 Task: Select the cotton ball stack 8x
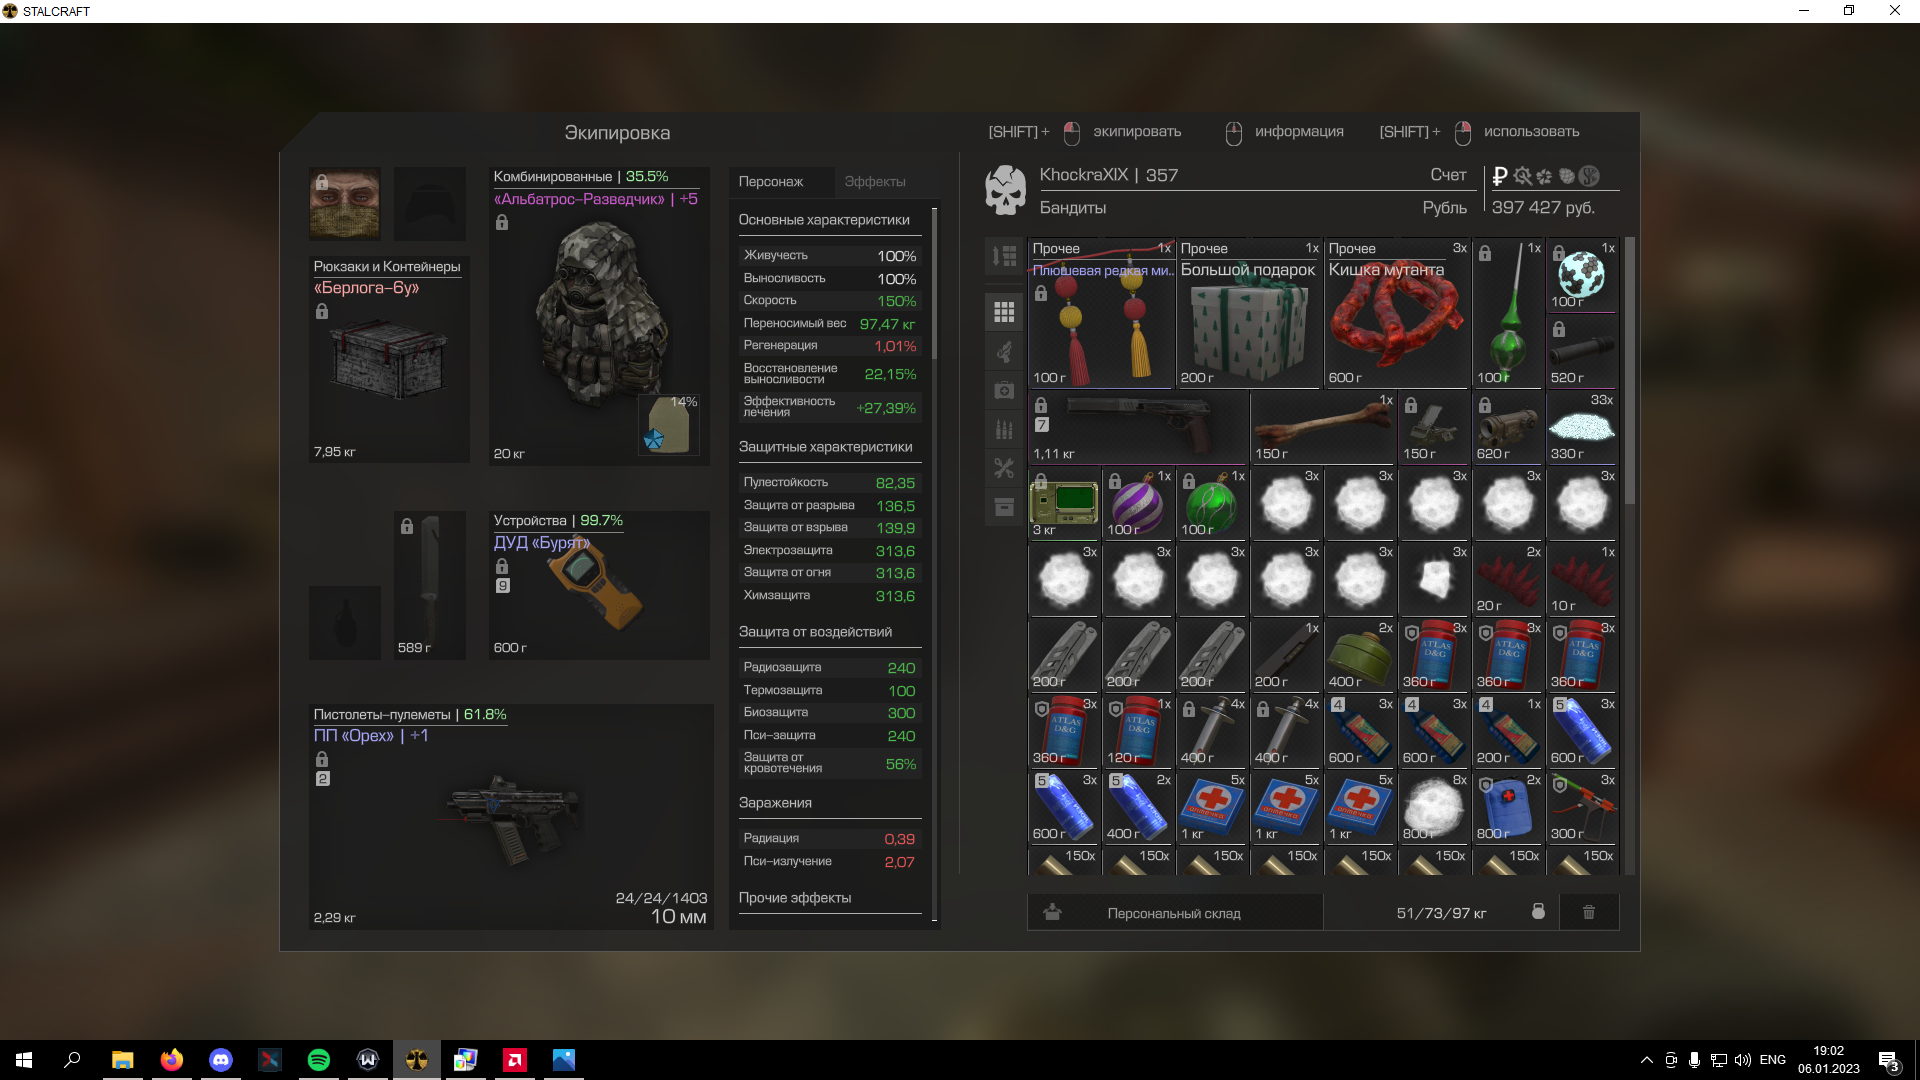point(1434,807)
